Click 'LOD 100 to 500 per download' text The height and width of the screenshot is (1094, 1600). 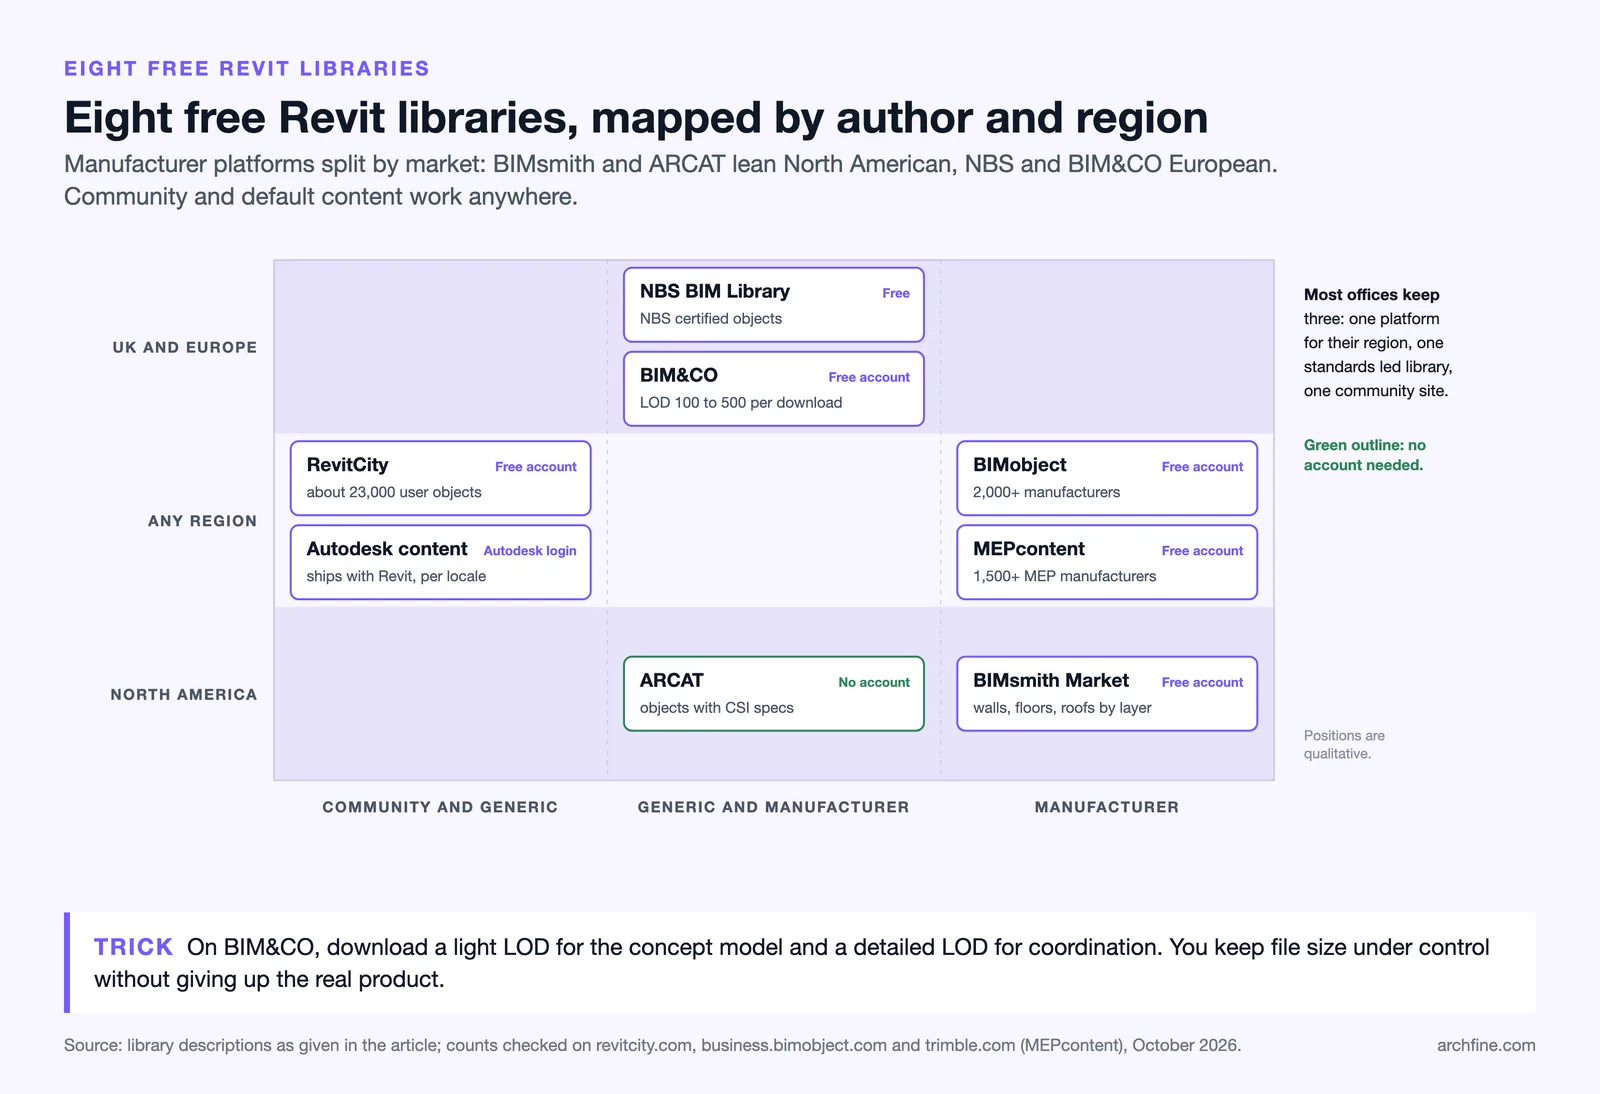[x=741, y=403]
